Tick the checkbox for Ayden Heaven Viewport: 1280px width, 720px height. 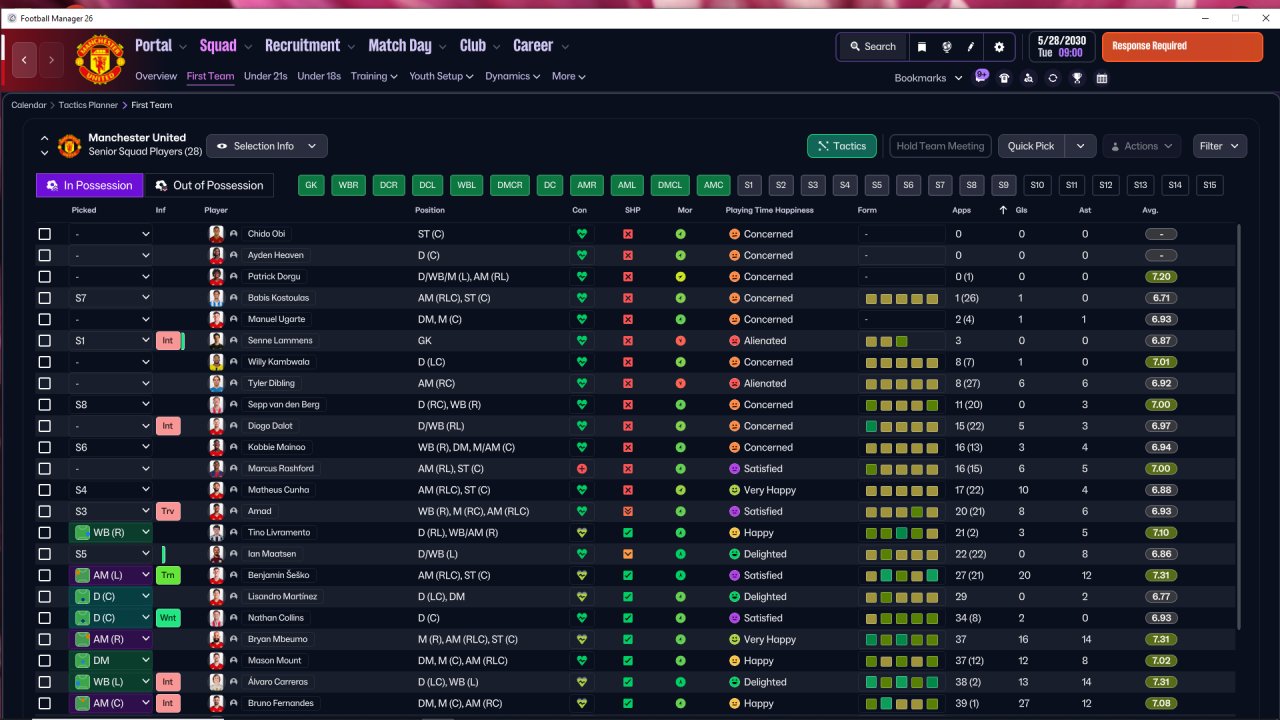(44, 255)
